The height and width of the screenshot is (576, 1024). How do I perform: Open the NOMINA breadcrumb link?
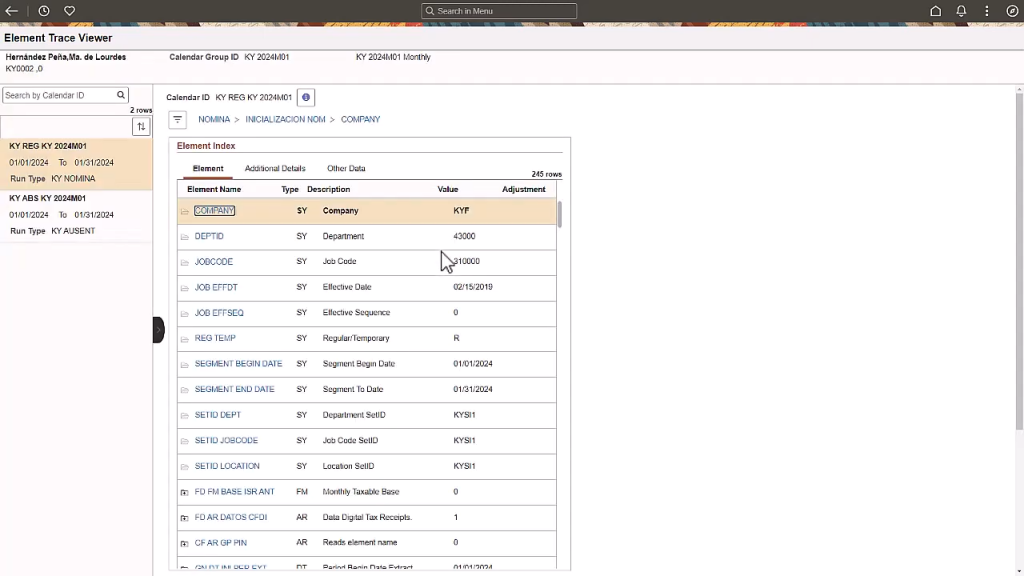click(214, 118)
